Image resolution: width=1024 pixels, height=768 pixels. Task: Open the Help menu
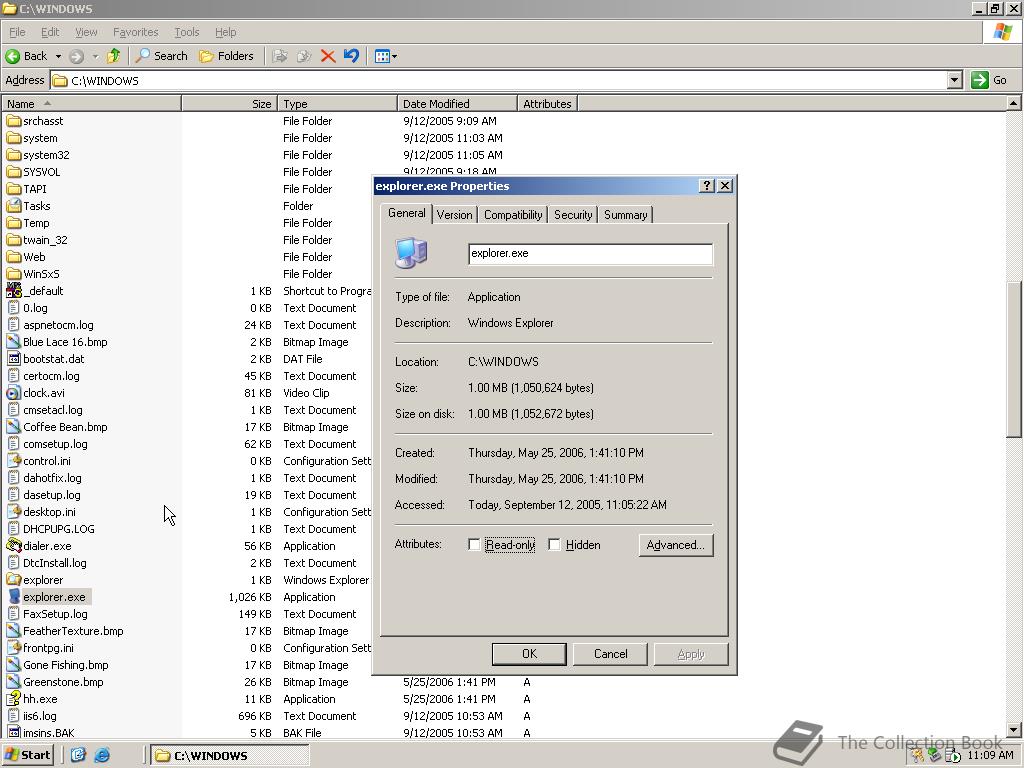coord(225,32)
